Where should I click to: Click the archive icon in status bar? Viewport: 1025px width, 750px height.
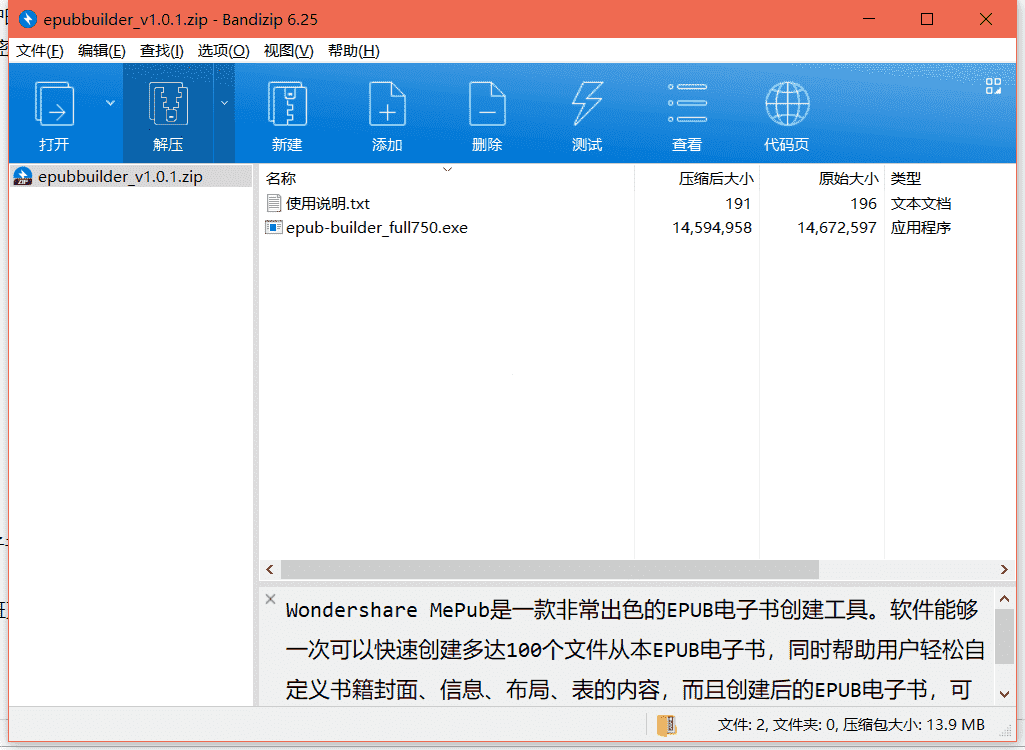click(x=666, y=725)
